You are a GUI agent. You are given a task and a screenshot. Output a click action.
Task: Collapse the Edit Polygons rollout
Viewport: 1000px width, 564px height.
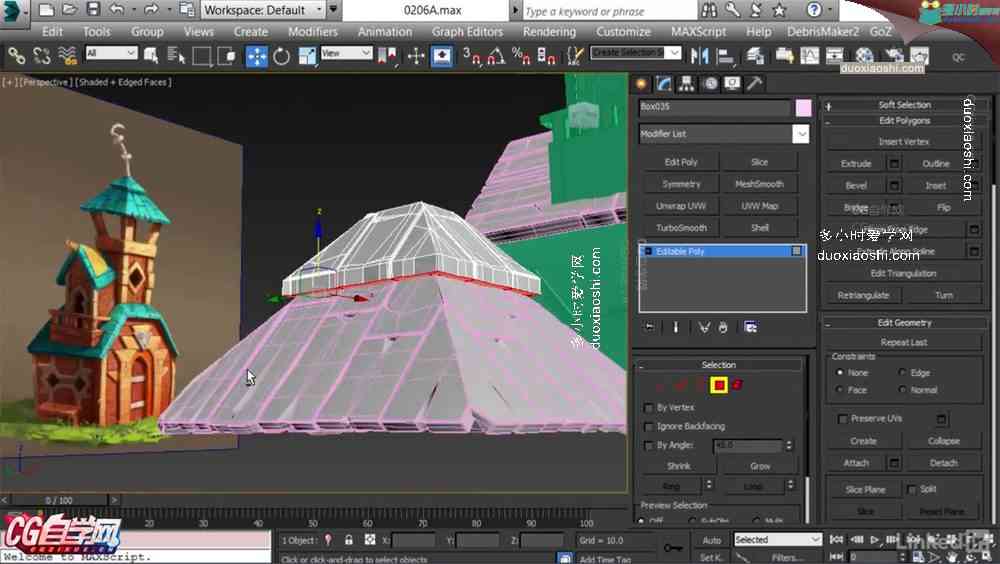[x=904, y=121]
